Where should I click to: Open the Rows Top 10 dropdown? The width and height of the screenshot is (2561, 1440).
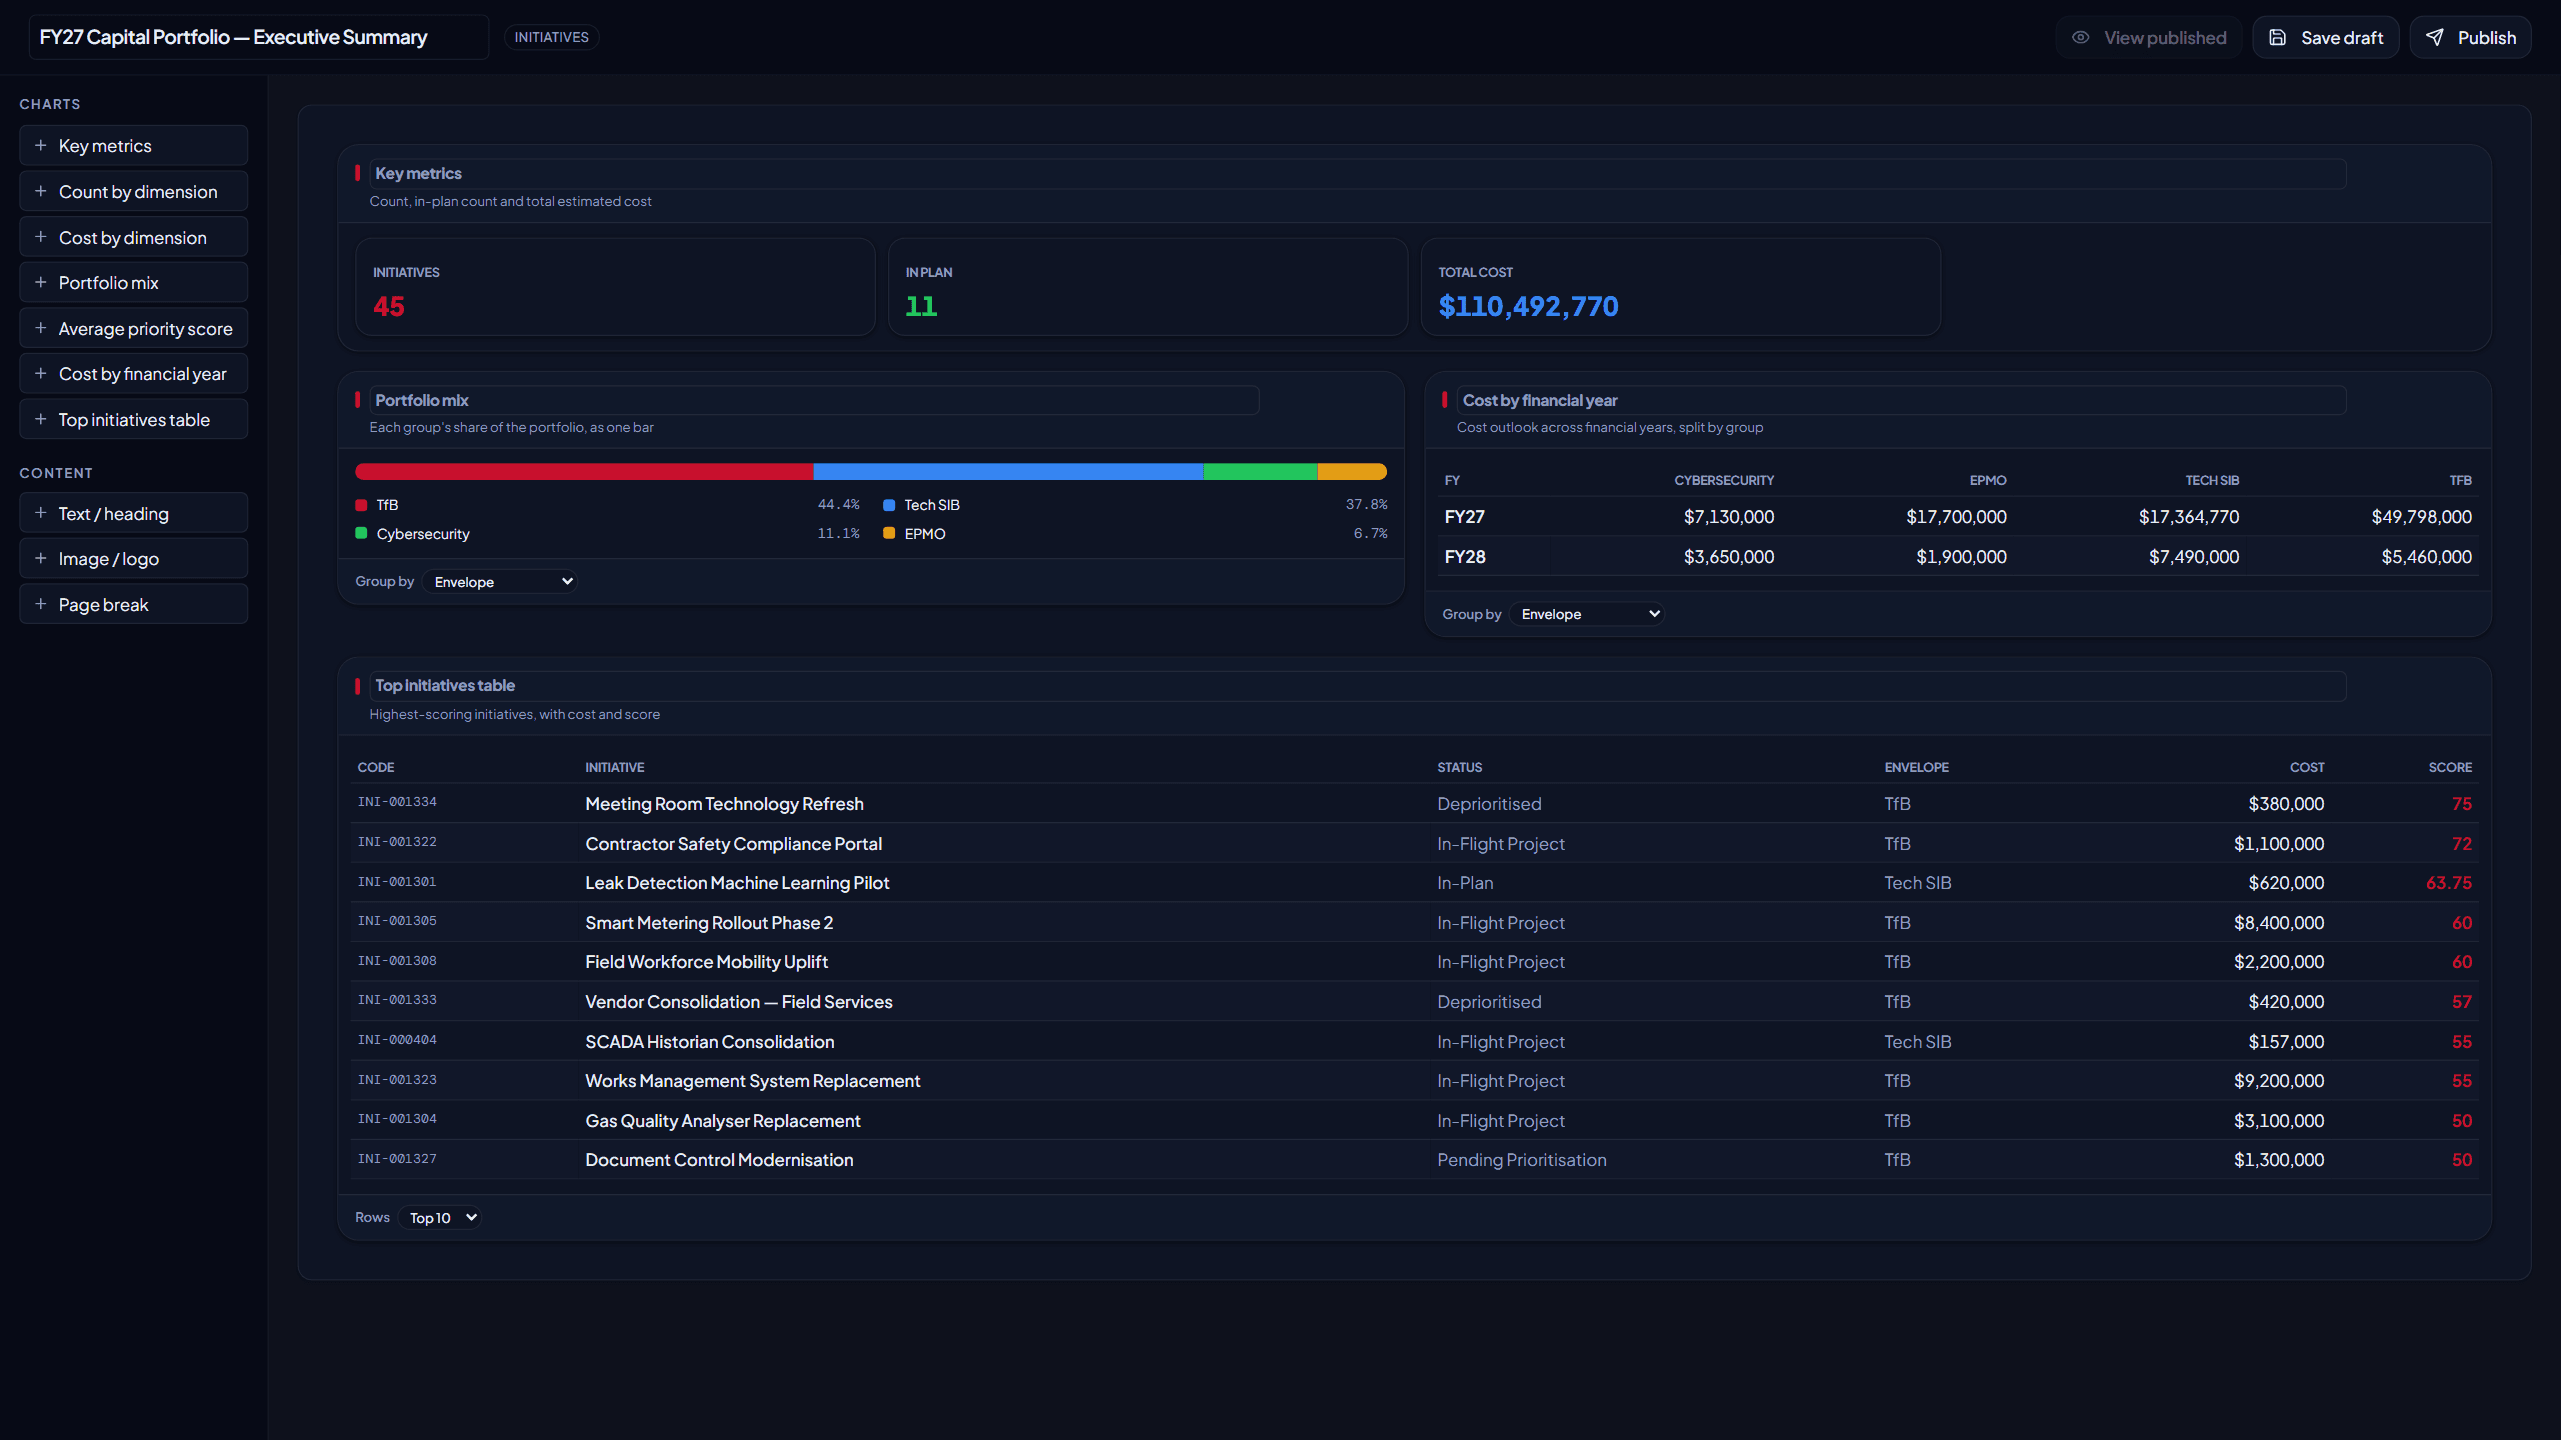pyautogui.click(x=441, y=1218)
